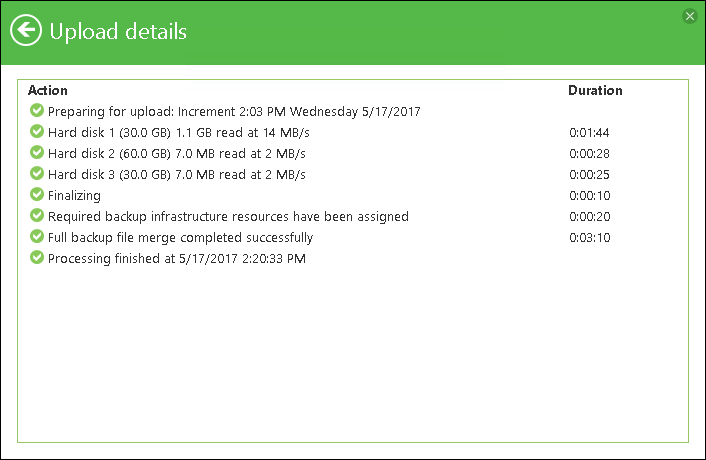Click the 0:01:44 duration value
Screen dimensions: 706x460
pyautogui.click(x=590, y=132)
